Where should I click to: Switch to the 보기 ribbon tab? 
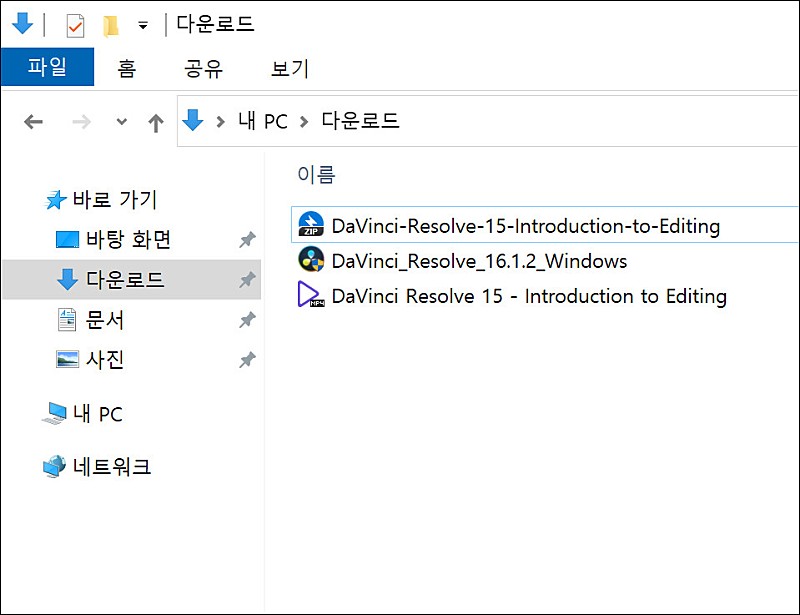click(x=289, y=68)
